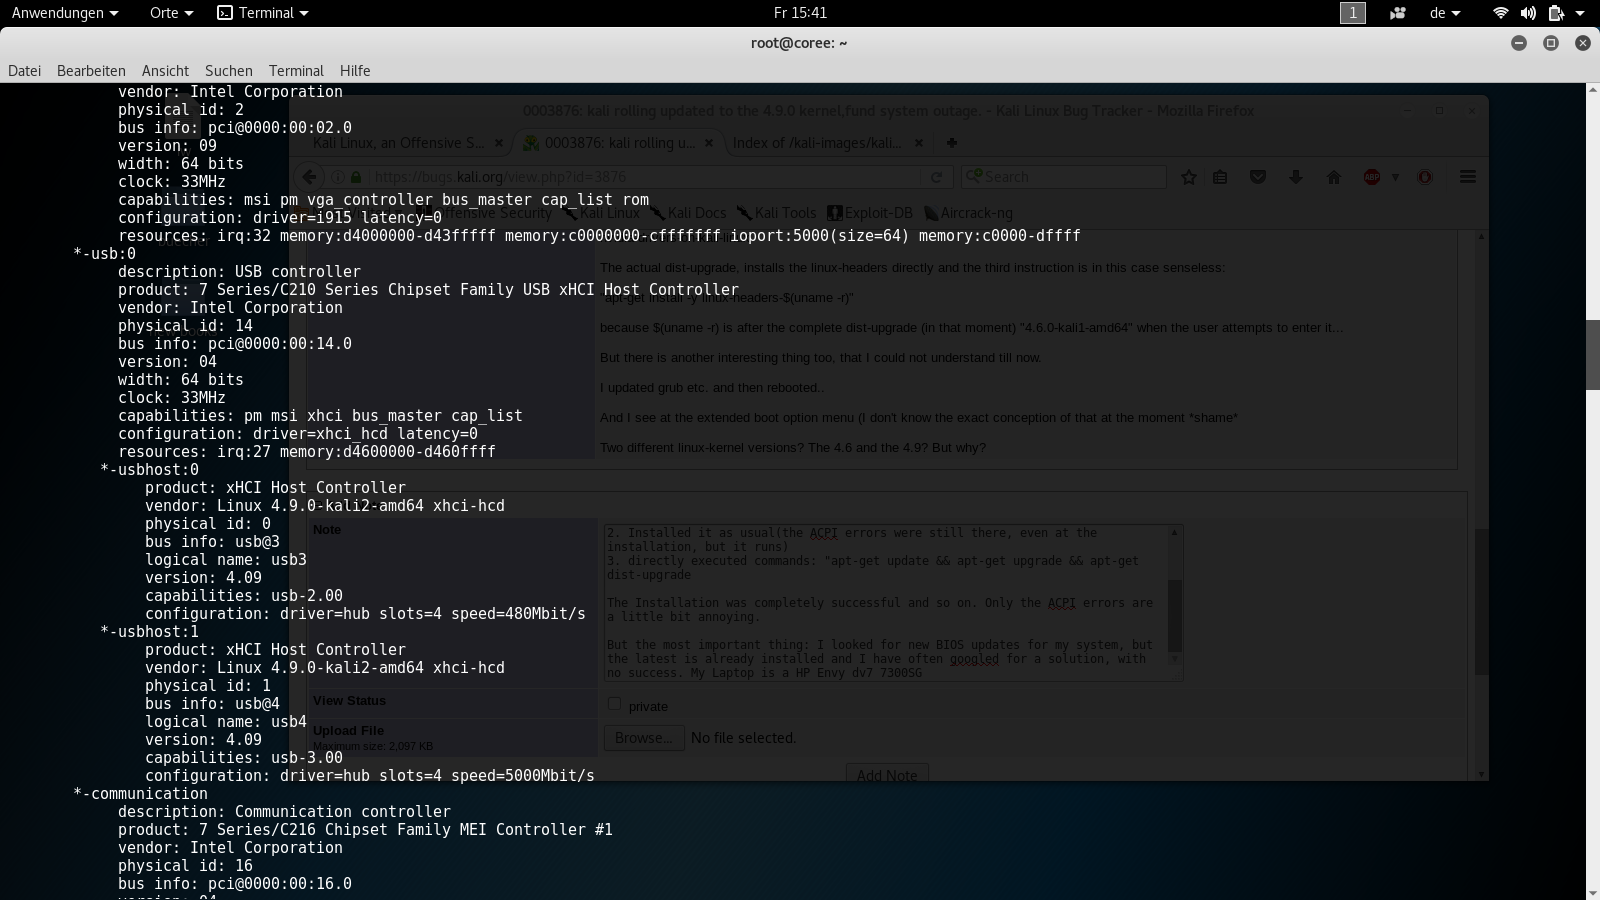Click the terminal vertical scrollbar thumb
1600x900 pixels.
[x=1592, y=354]
